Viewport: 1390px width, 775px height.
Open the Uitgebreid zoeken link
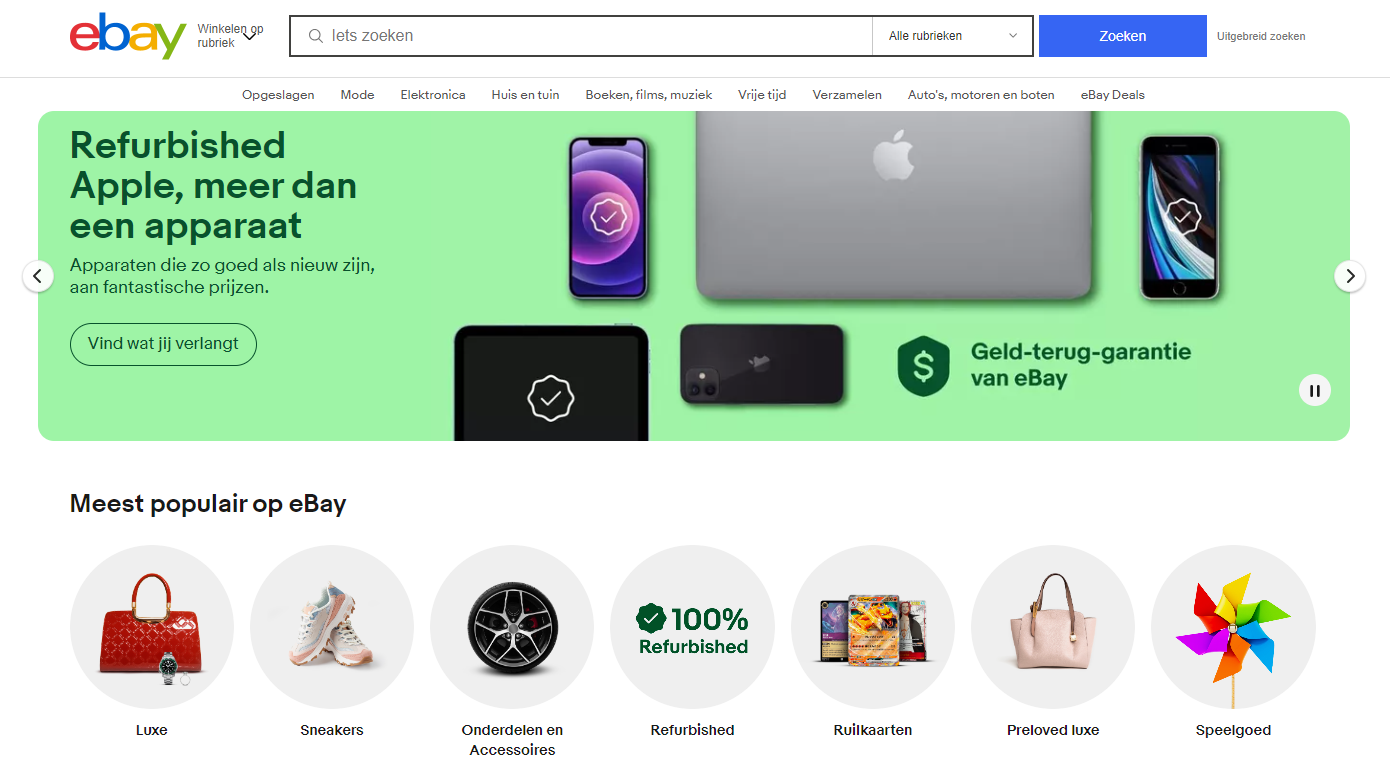1261,36
